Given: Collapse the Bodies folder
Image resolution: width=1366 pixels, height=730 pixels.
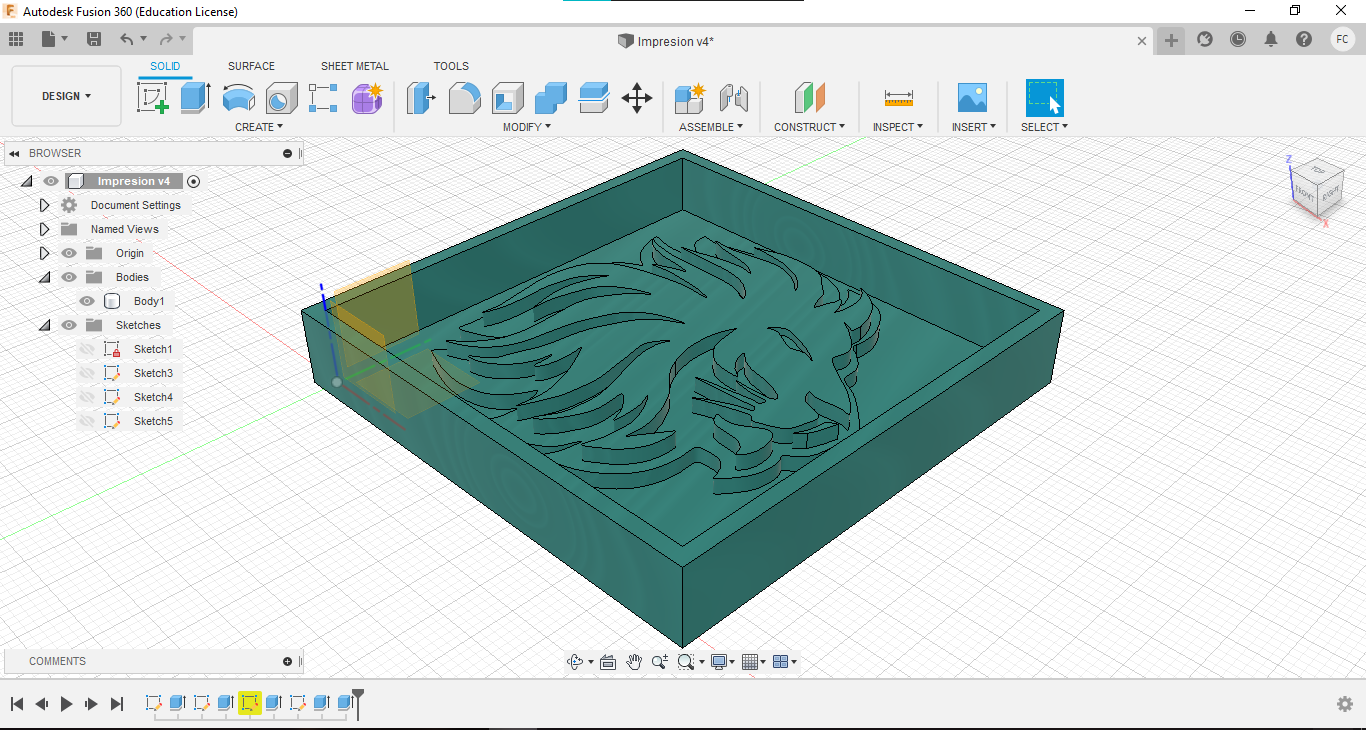Looking at the screenshot, I should 44,277.
